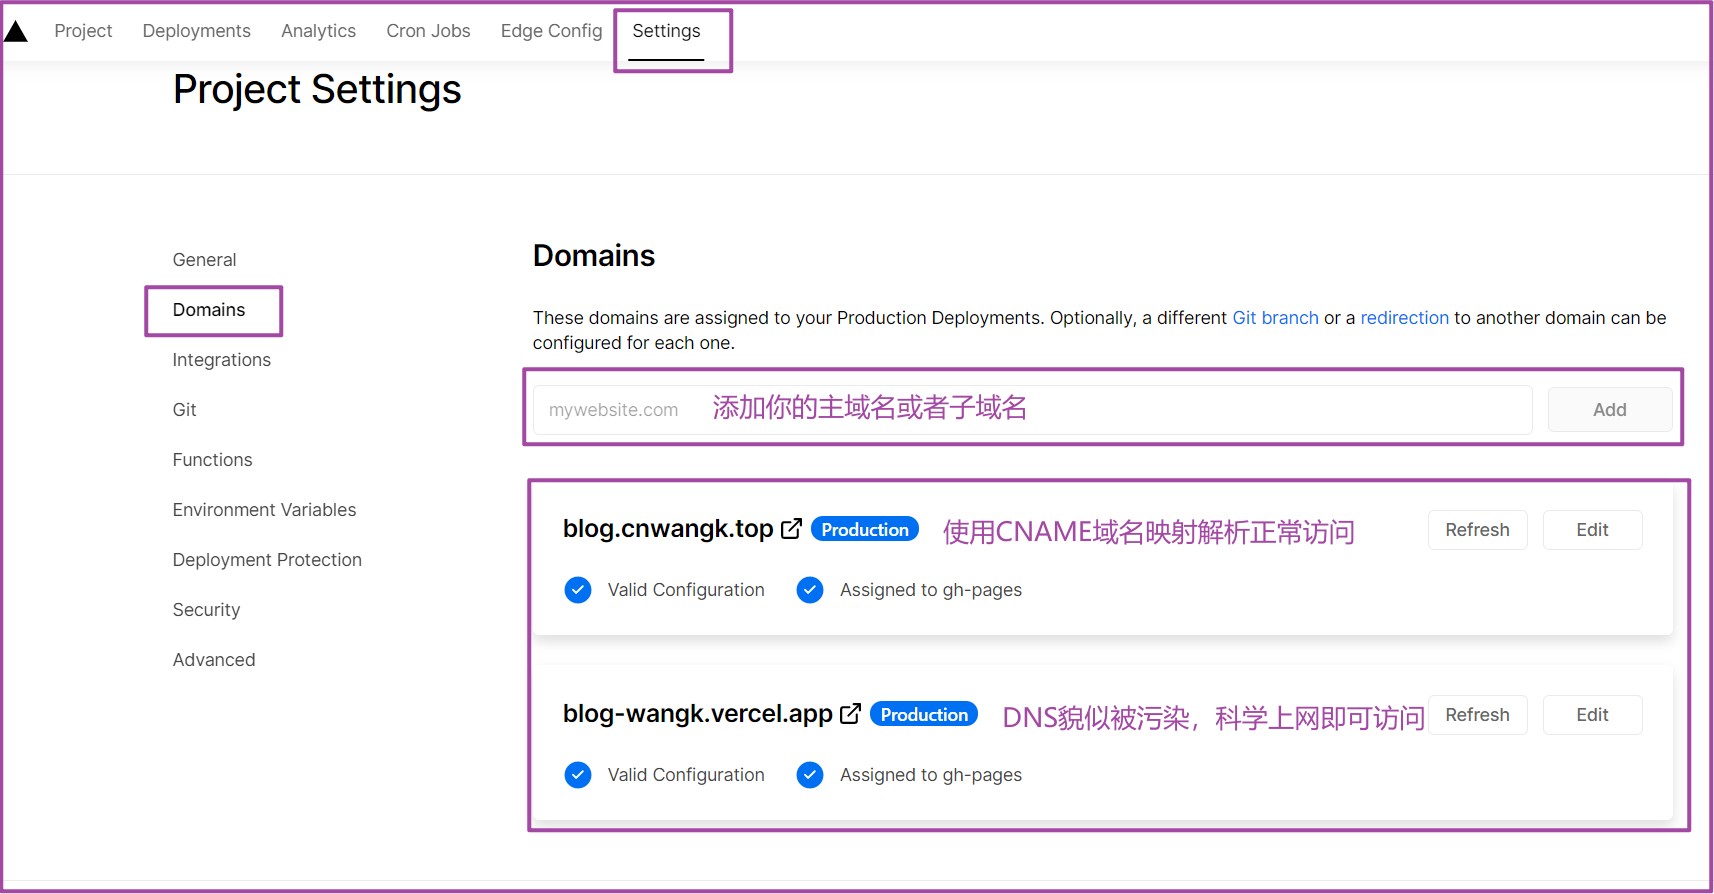Follow the Git branch link
This screenshot has width=1714, height=894.
[x=1275, y=318]
